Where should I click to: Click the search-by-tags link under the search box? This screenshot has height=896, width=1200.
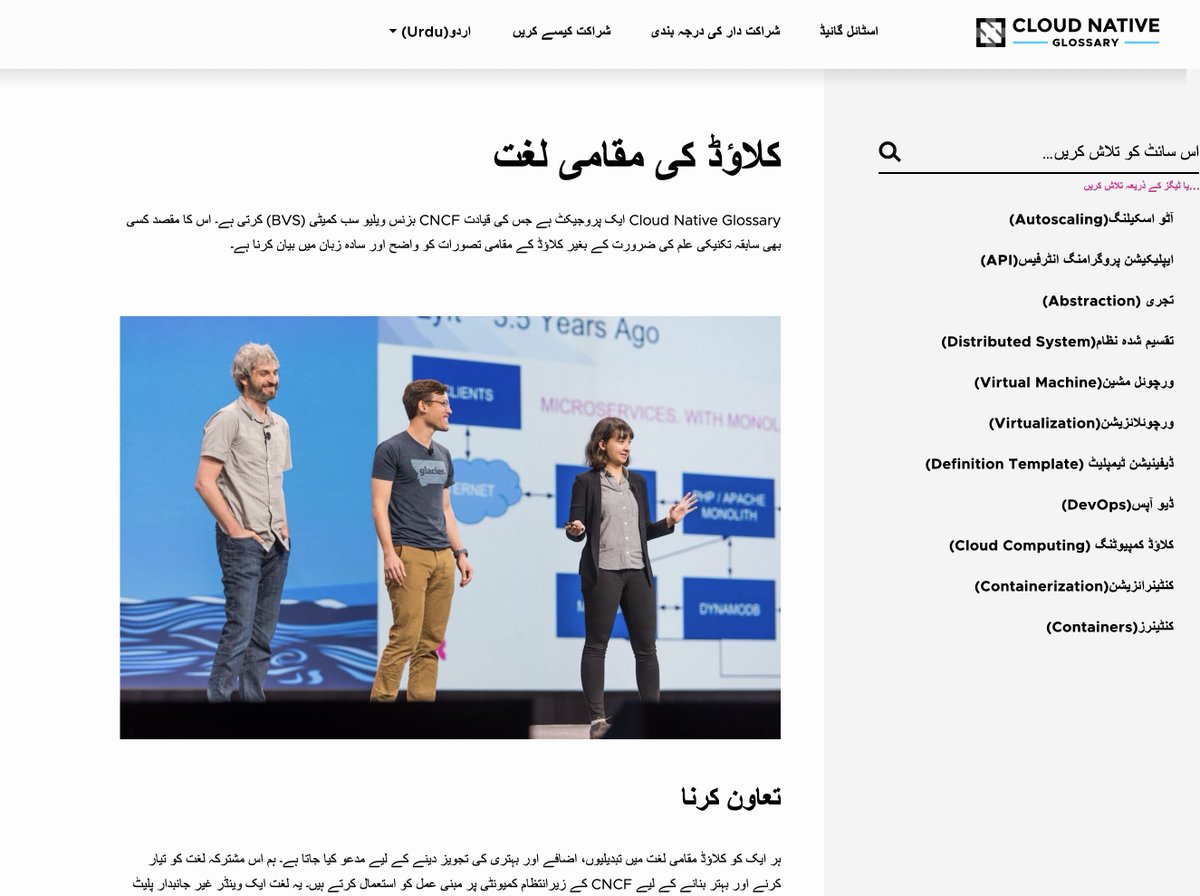click(1142, 186)
